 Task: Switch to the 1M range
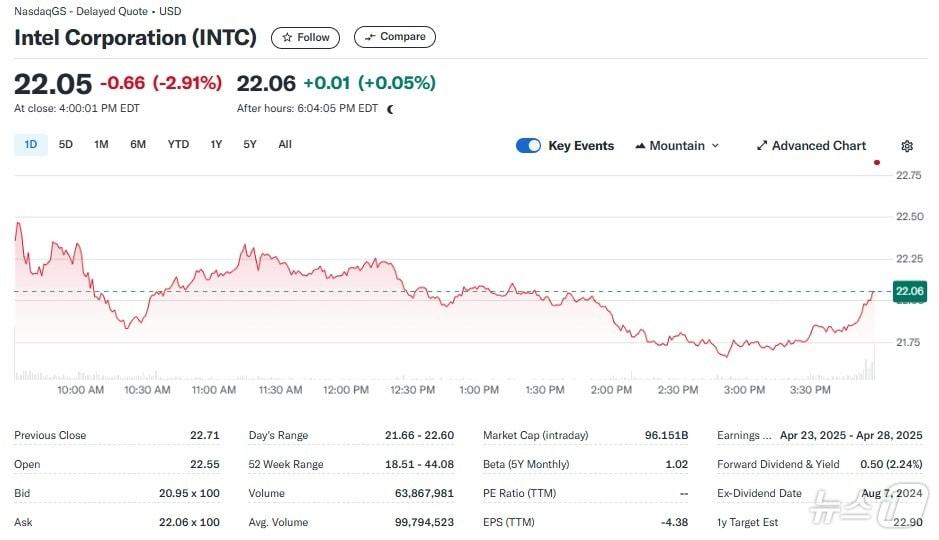(101, 144)
